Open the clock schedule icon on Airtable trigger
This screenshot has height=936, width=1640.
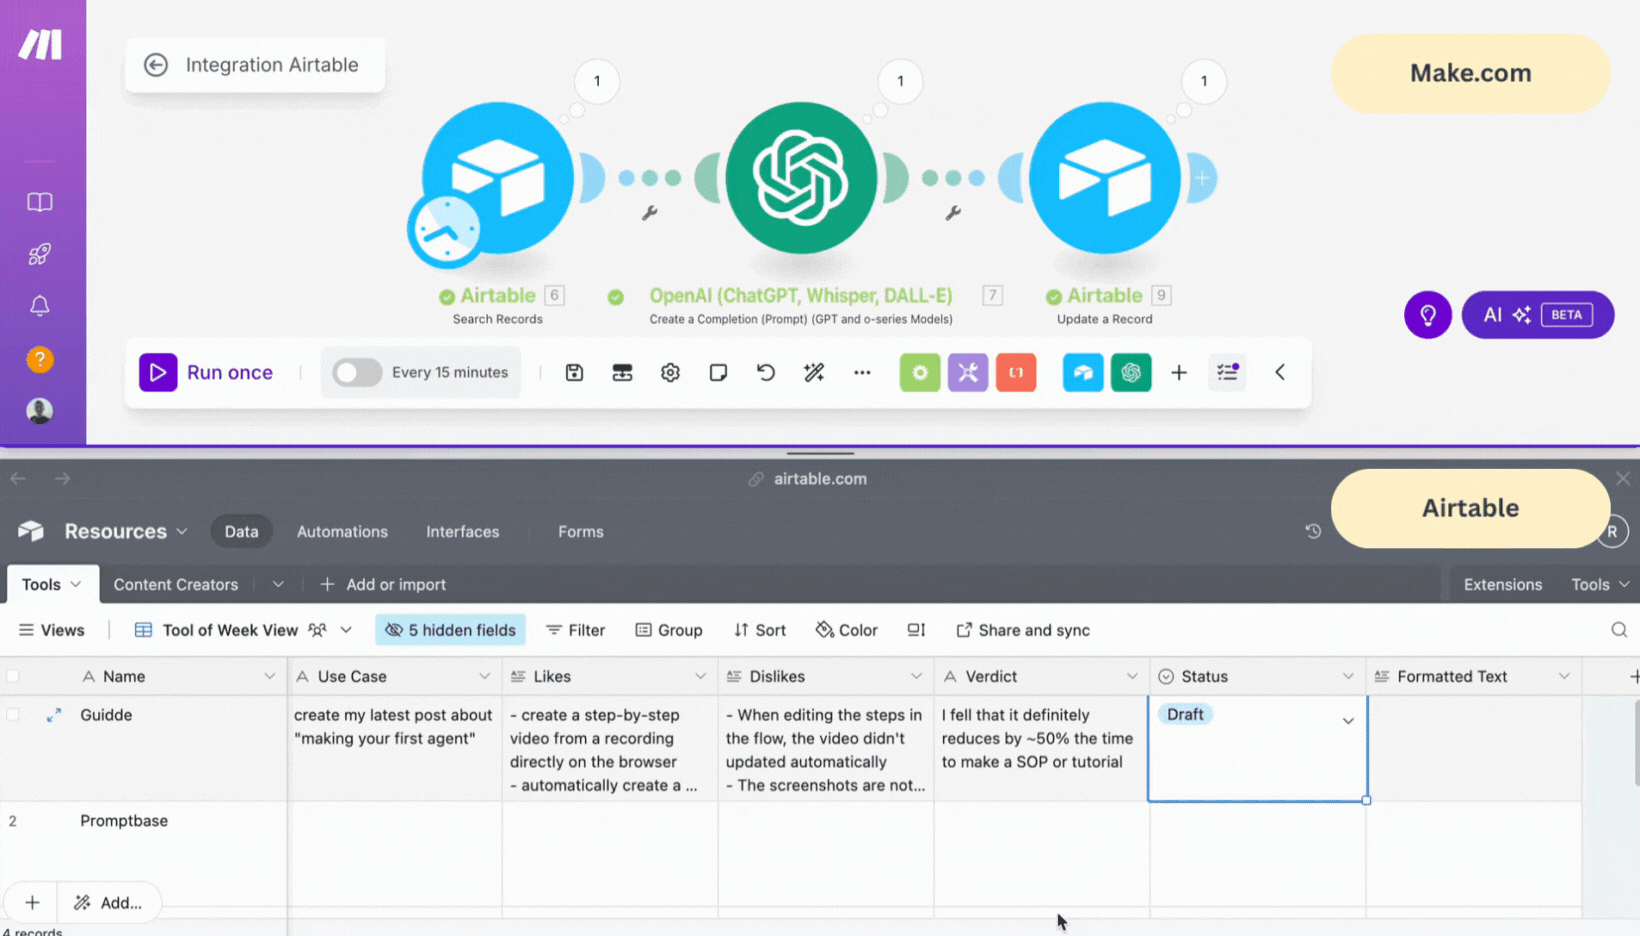tap(444, 230)
